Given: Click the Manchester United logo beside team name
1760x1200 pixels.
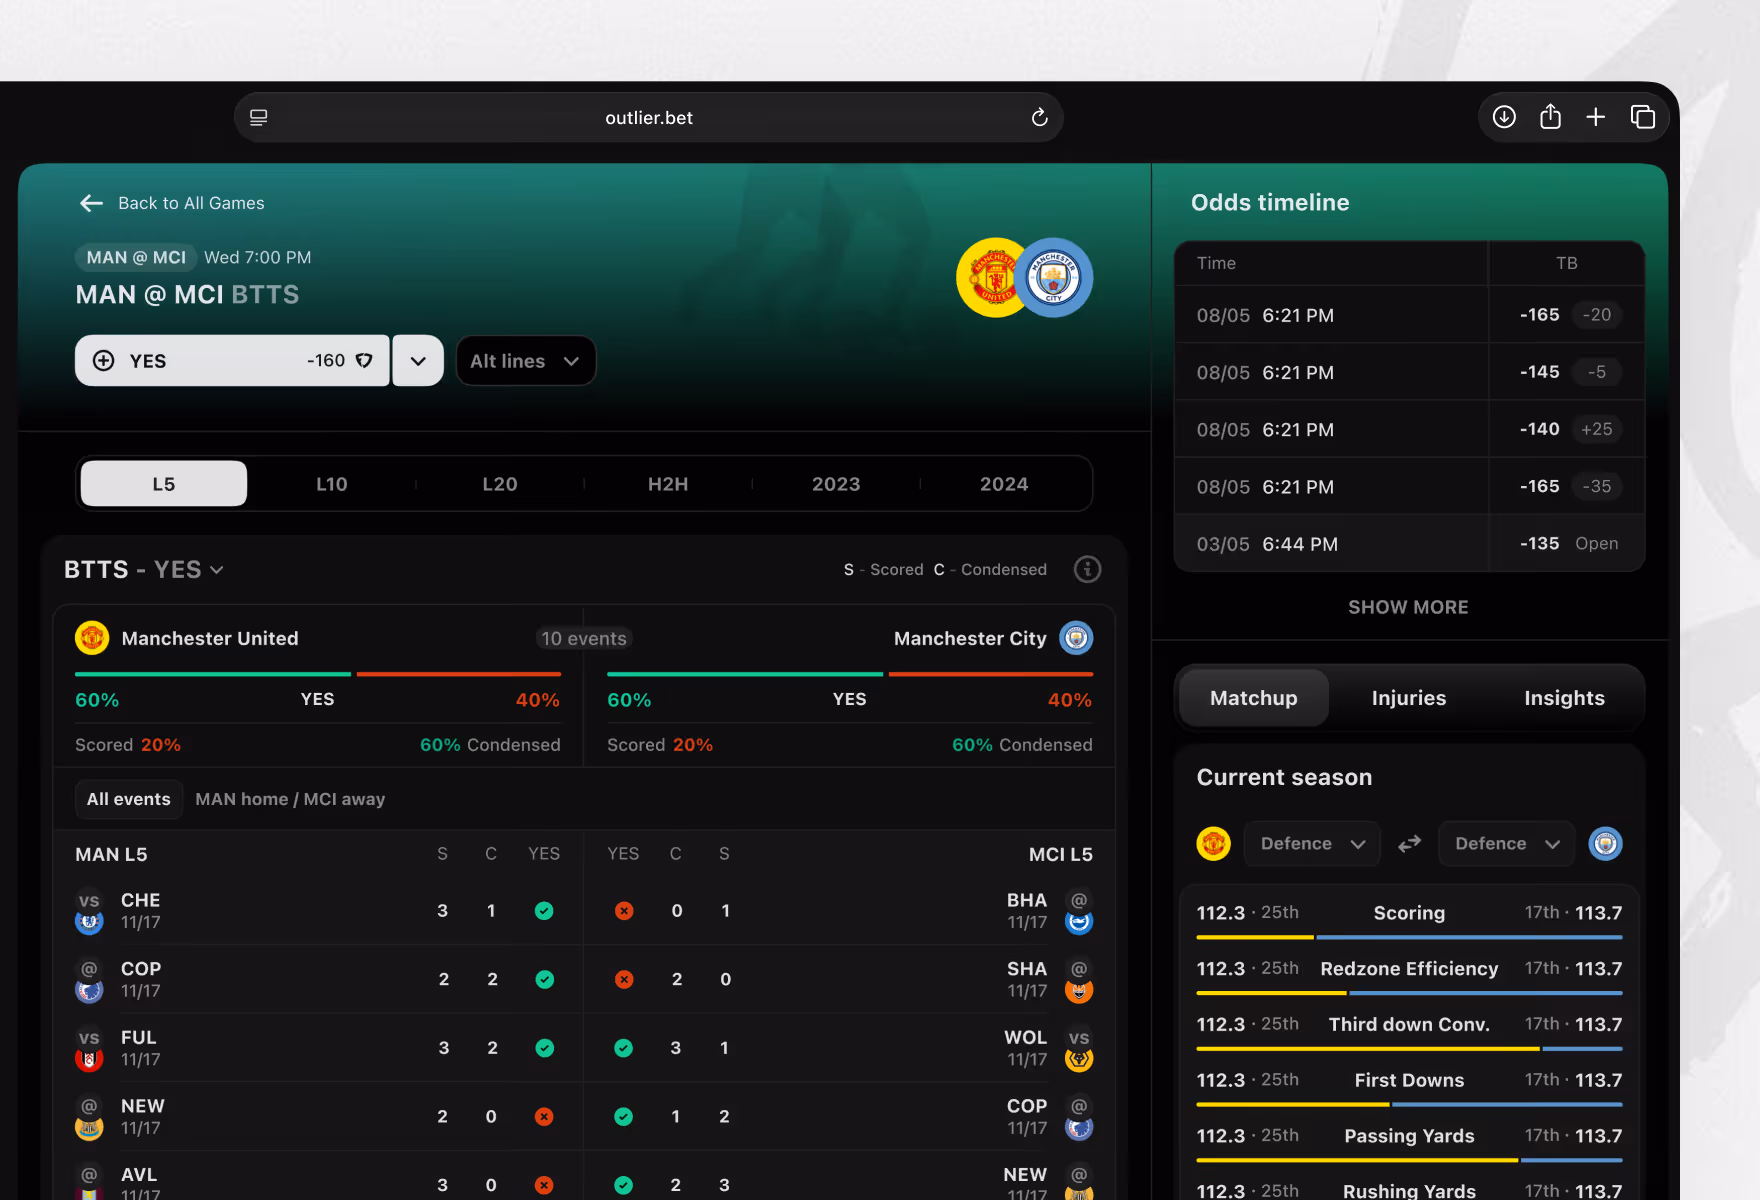Looking at the screenshot, I should click(x=92, y=638).
